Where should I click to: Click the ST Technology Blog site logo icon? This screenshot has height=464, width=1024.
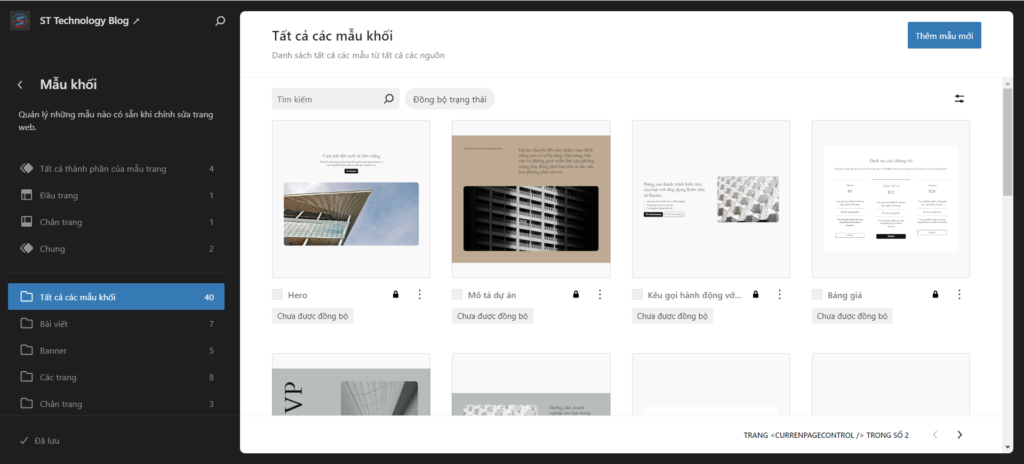20,21
